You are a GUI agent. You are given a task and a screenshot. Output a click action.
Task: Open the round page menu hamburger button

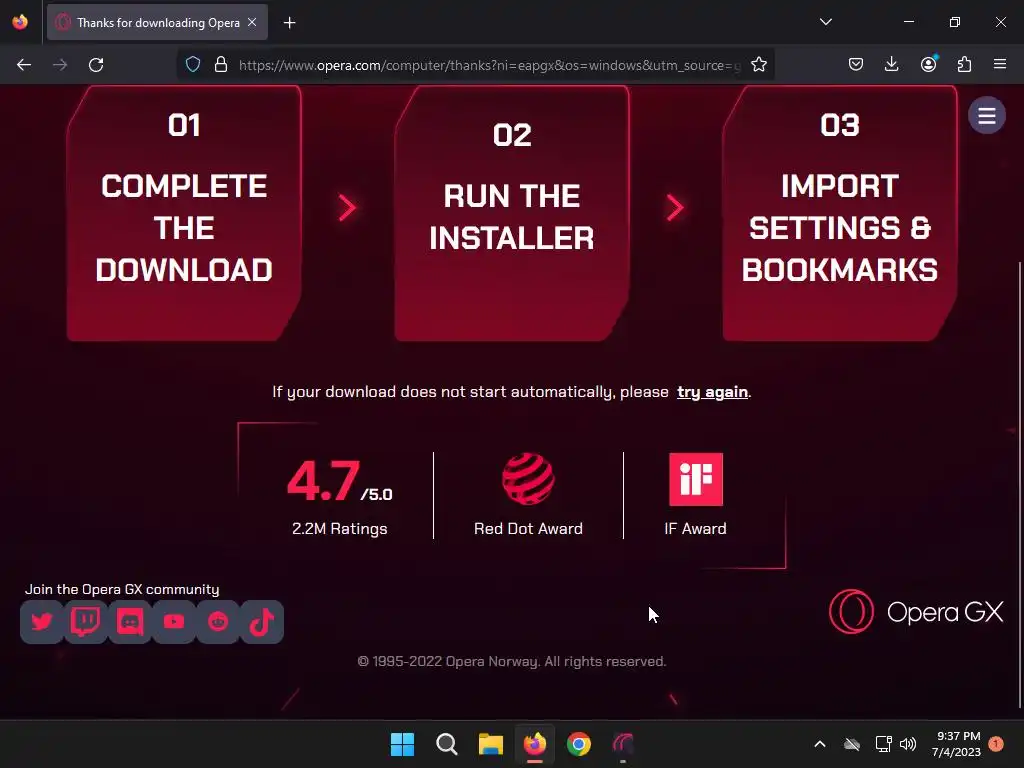pos(987,116)
